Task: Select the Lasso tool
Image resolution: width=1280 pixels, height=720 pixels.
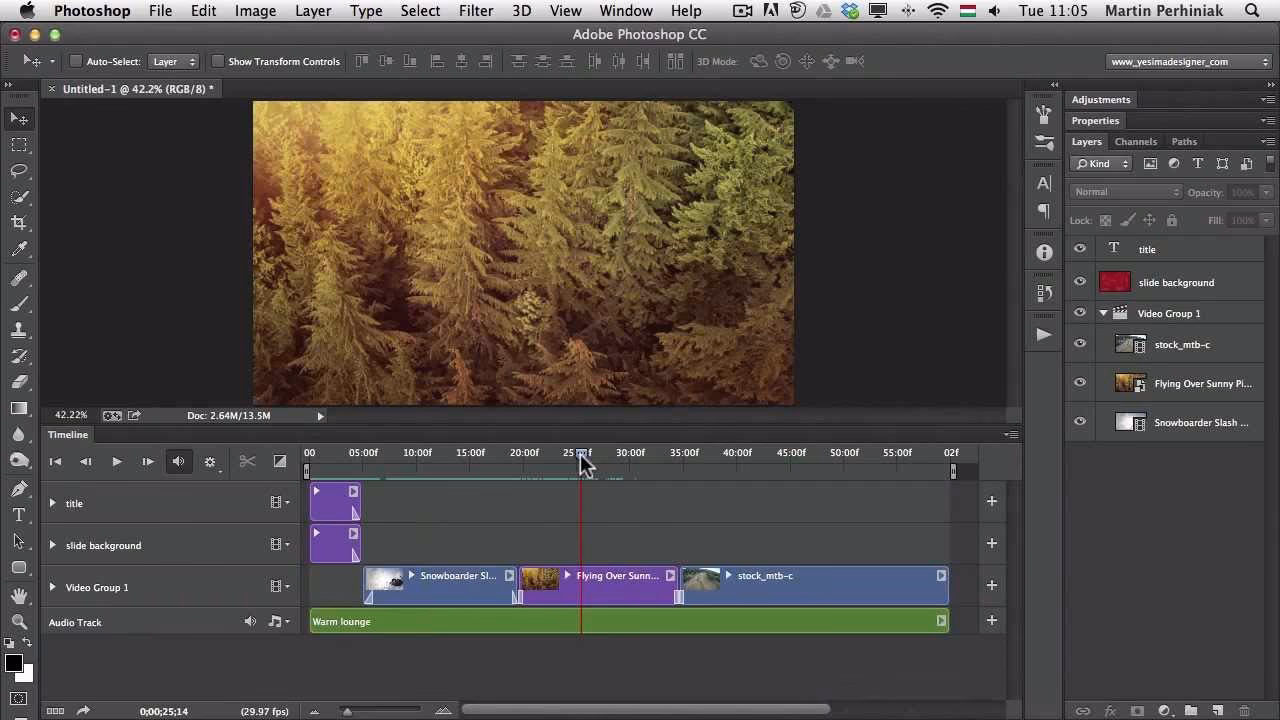Action: [19, 171]
